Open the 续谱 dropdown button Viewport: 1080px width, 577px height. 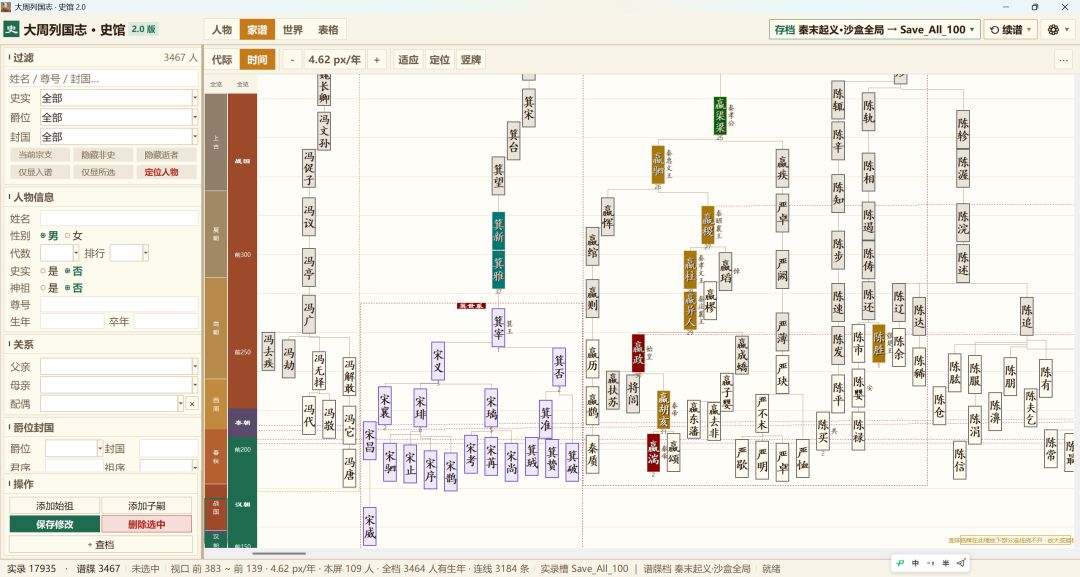1011,30
